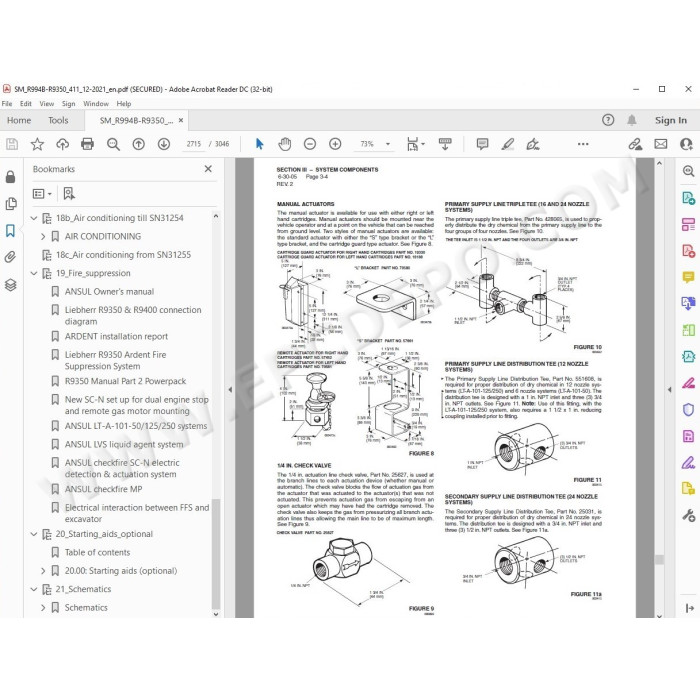Open the Attachments paperclip panel
The height and width of the screenshot is (700, 700).
pos(10,257)
